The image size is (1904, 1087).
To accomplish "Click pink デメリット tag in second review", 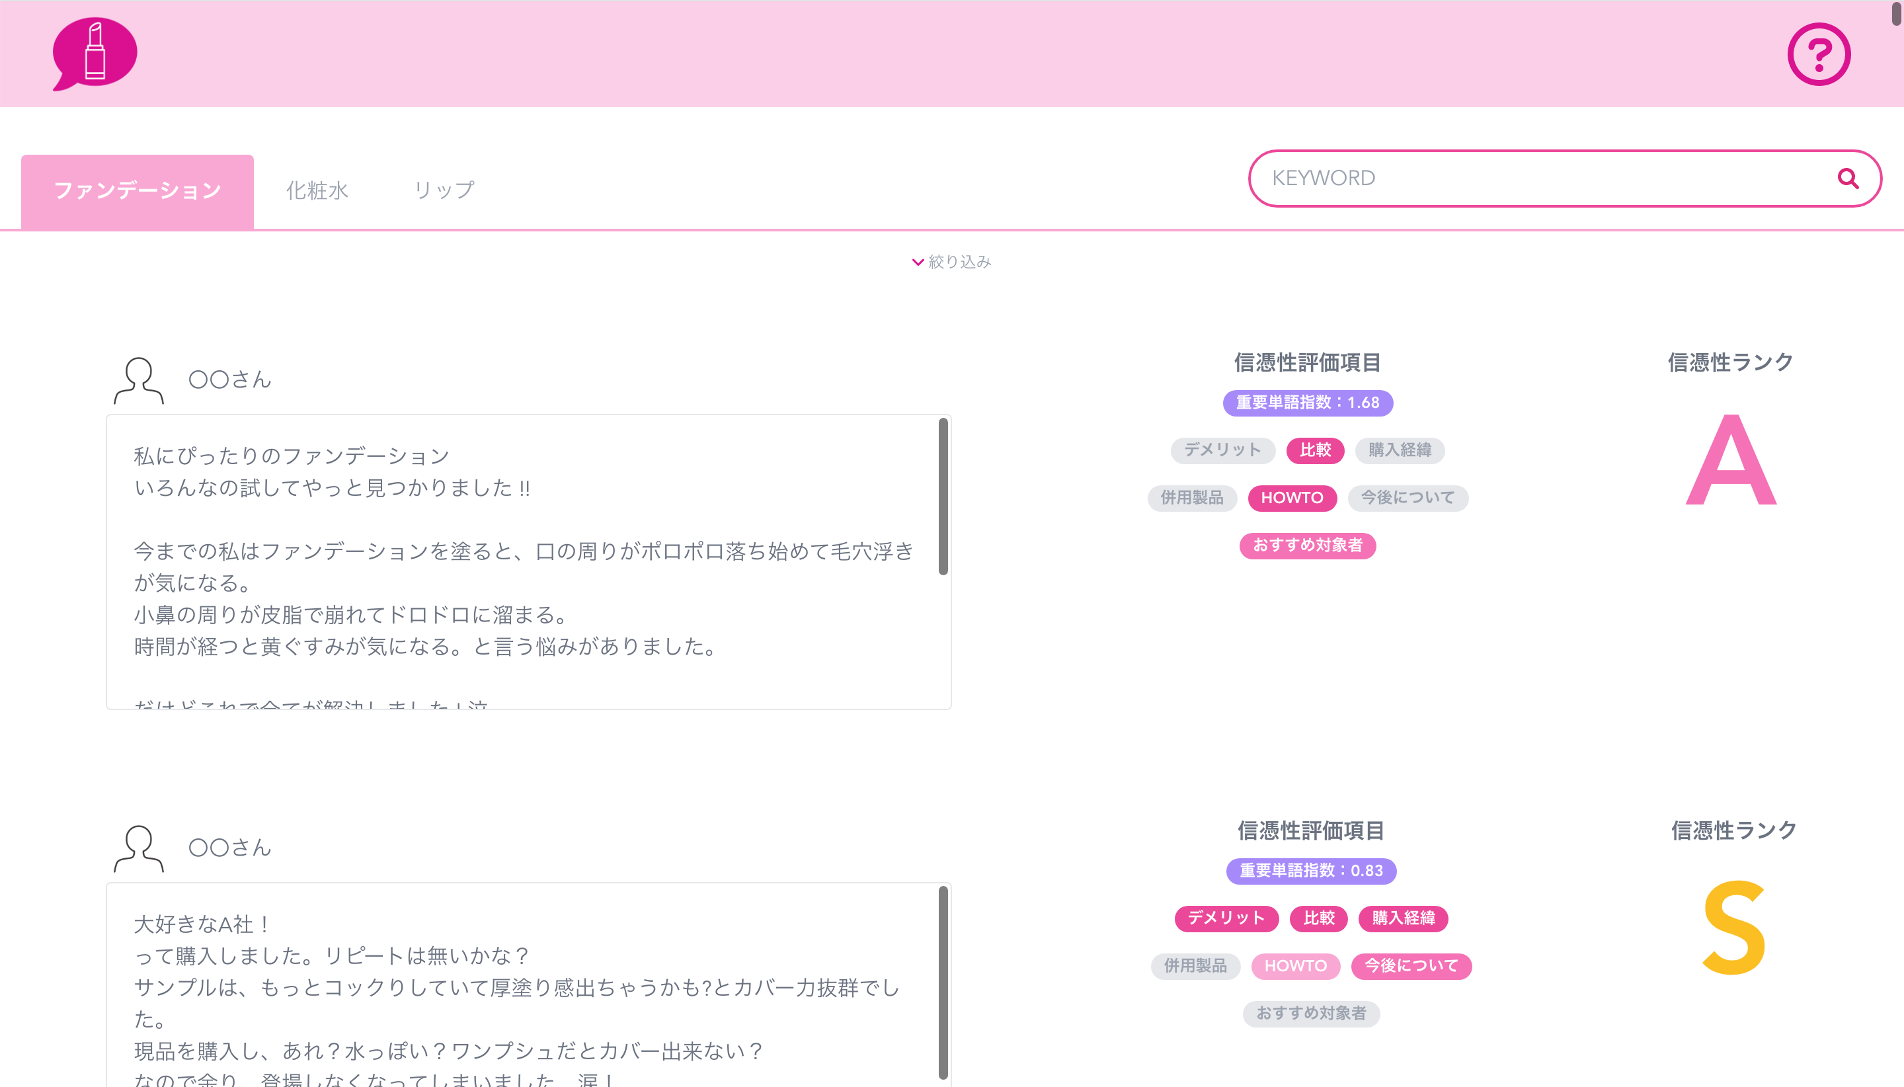I will 1226,918.
